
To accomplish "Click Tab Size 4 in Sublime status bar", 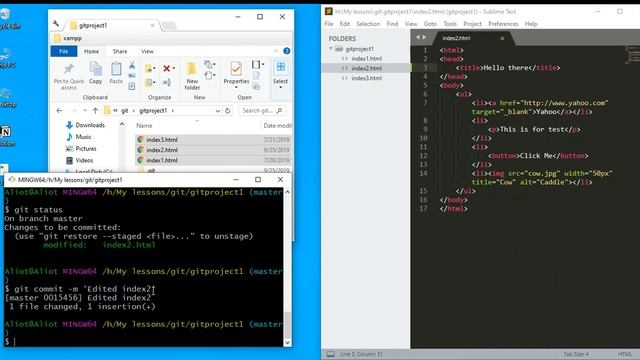I will pyautogui.click(x=576, y=354).
